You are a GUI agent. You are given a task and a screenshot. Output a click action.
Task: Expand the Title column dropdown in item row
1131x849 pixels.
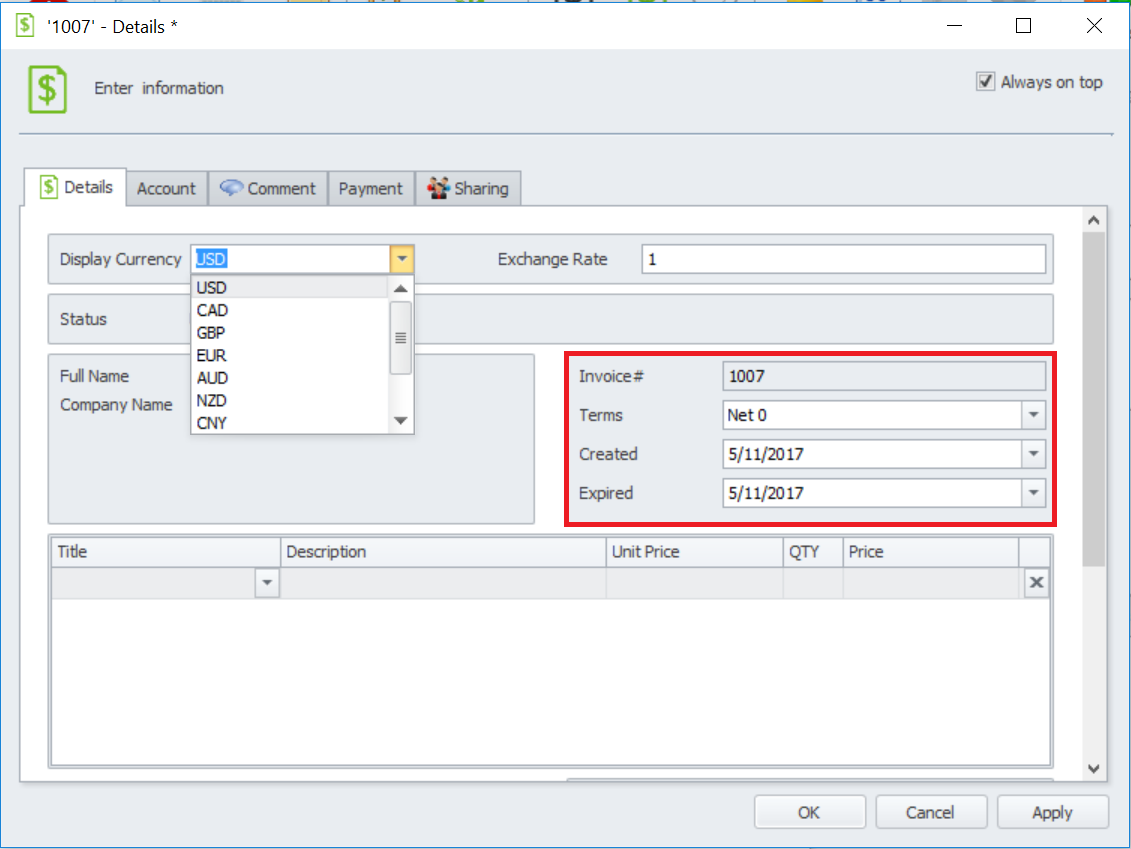pyautogui.click(x=267, y=583)
